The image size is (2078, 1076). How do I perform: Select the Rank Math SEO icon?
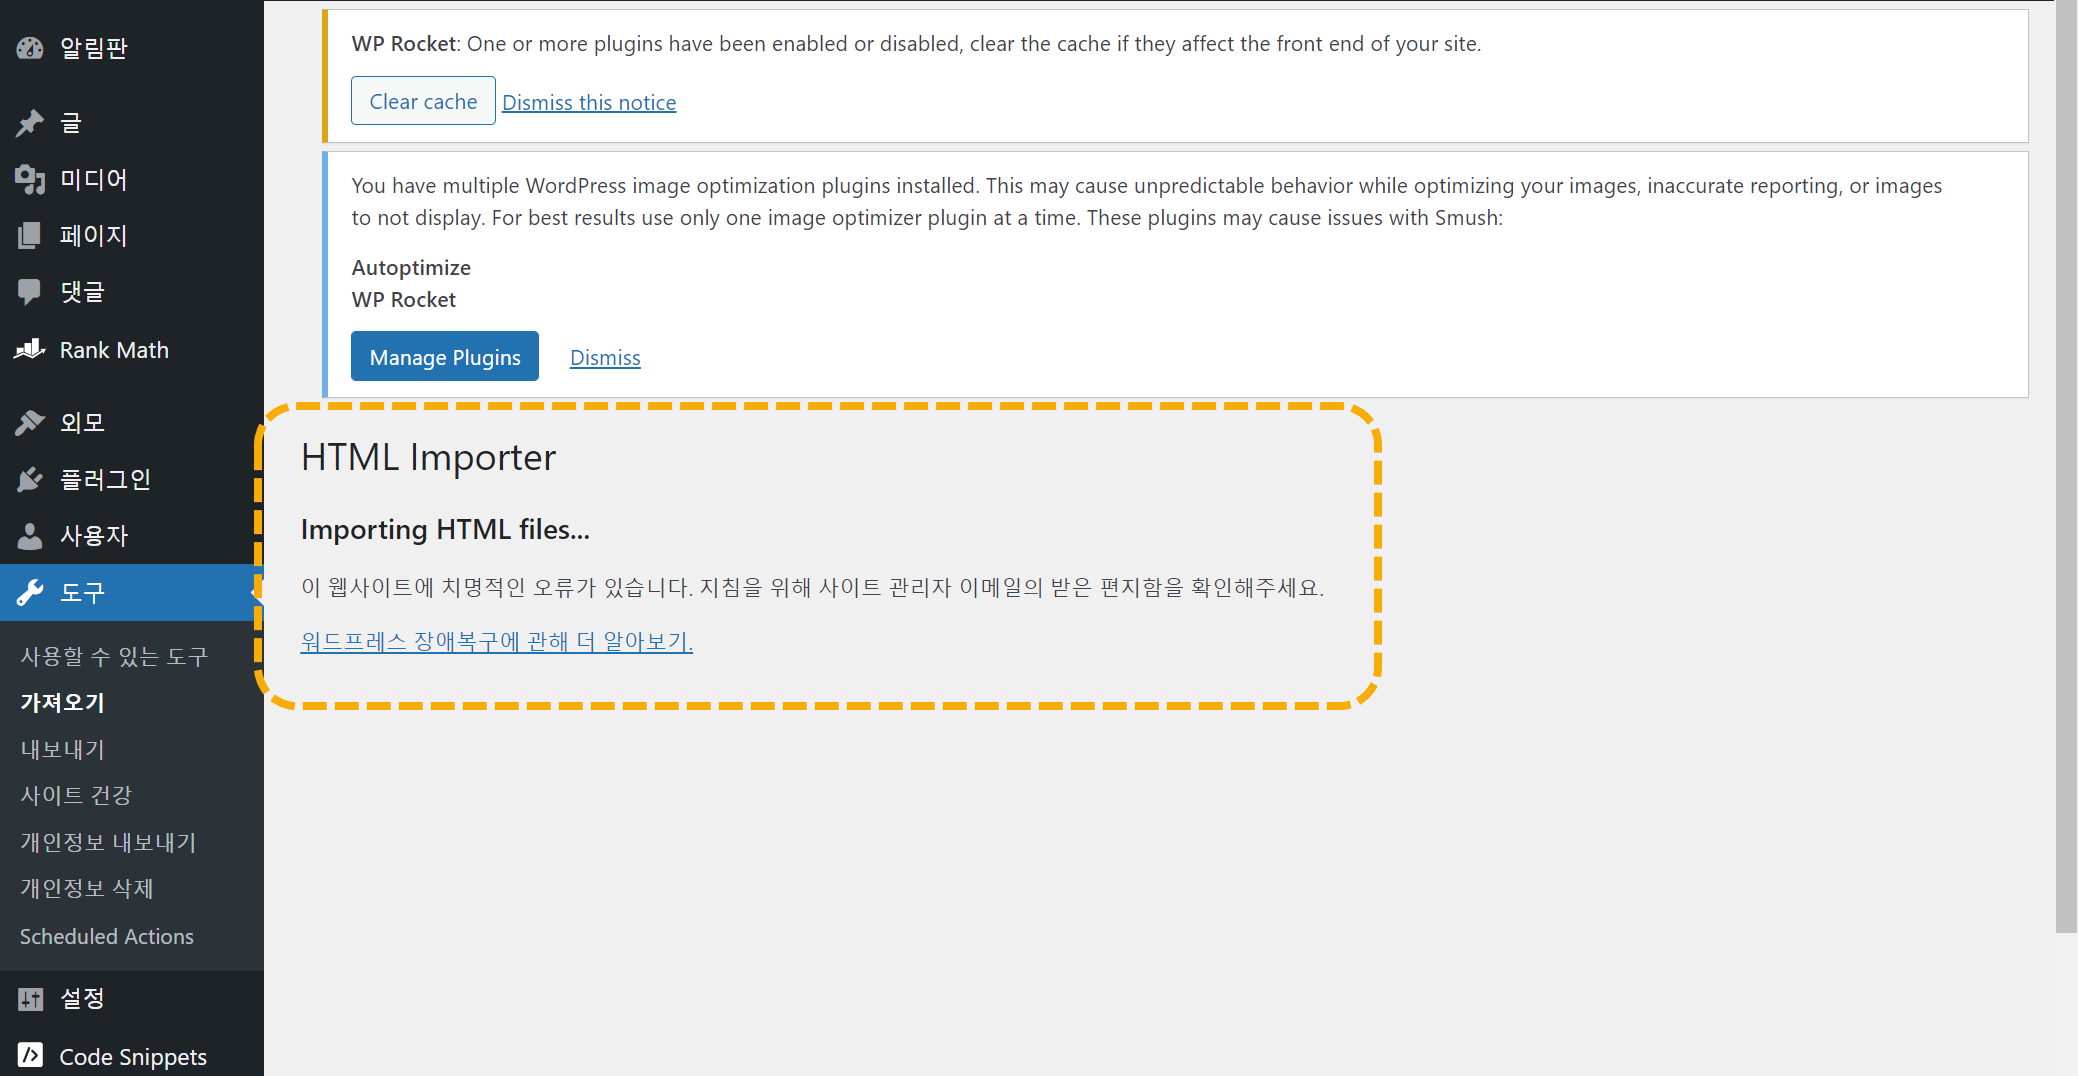pos(30,349)
